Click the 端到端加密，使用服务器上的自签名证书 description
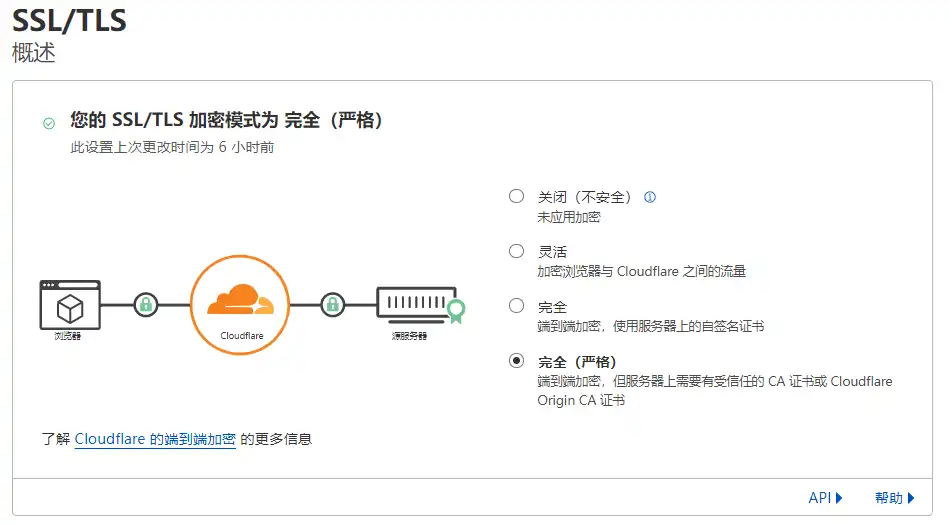Screen dimensions: 949x525 [x=651, y=326]
